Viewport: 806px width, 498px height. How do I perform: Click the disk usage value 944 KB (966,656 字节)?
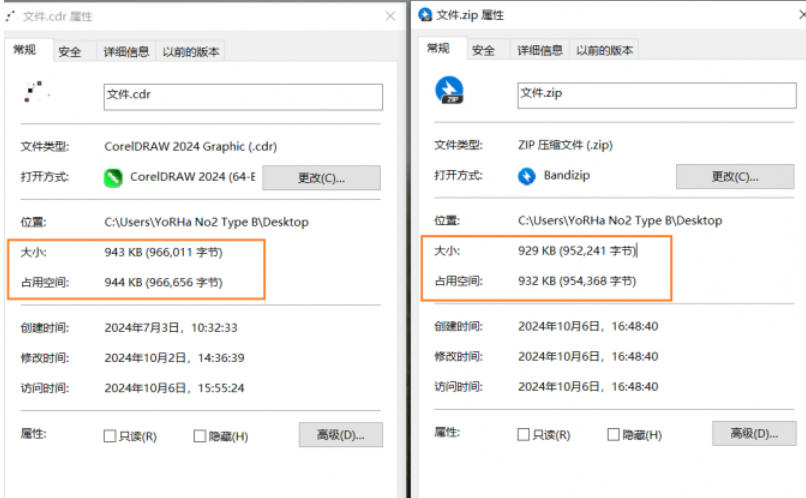tap(163, 282)
